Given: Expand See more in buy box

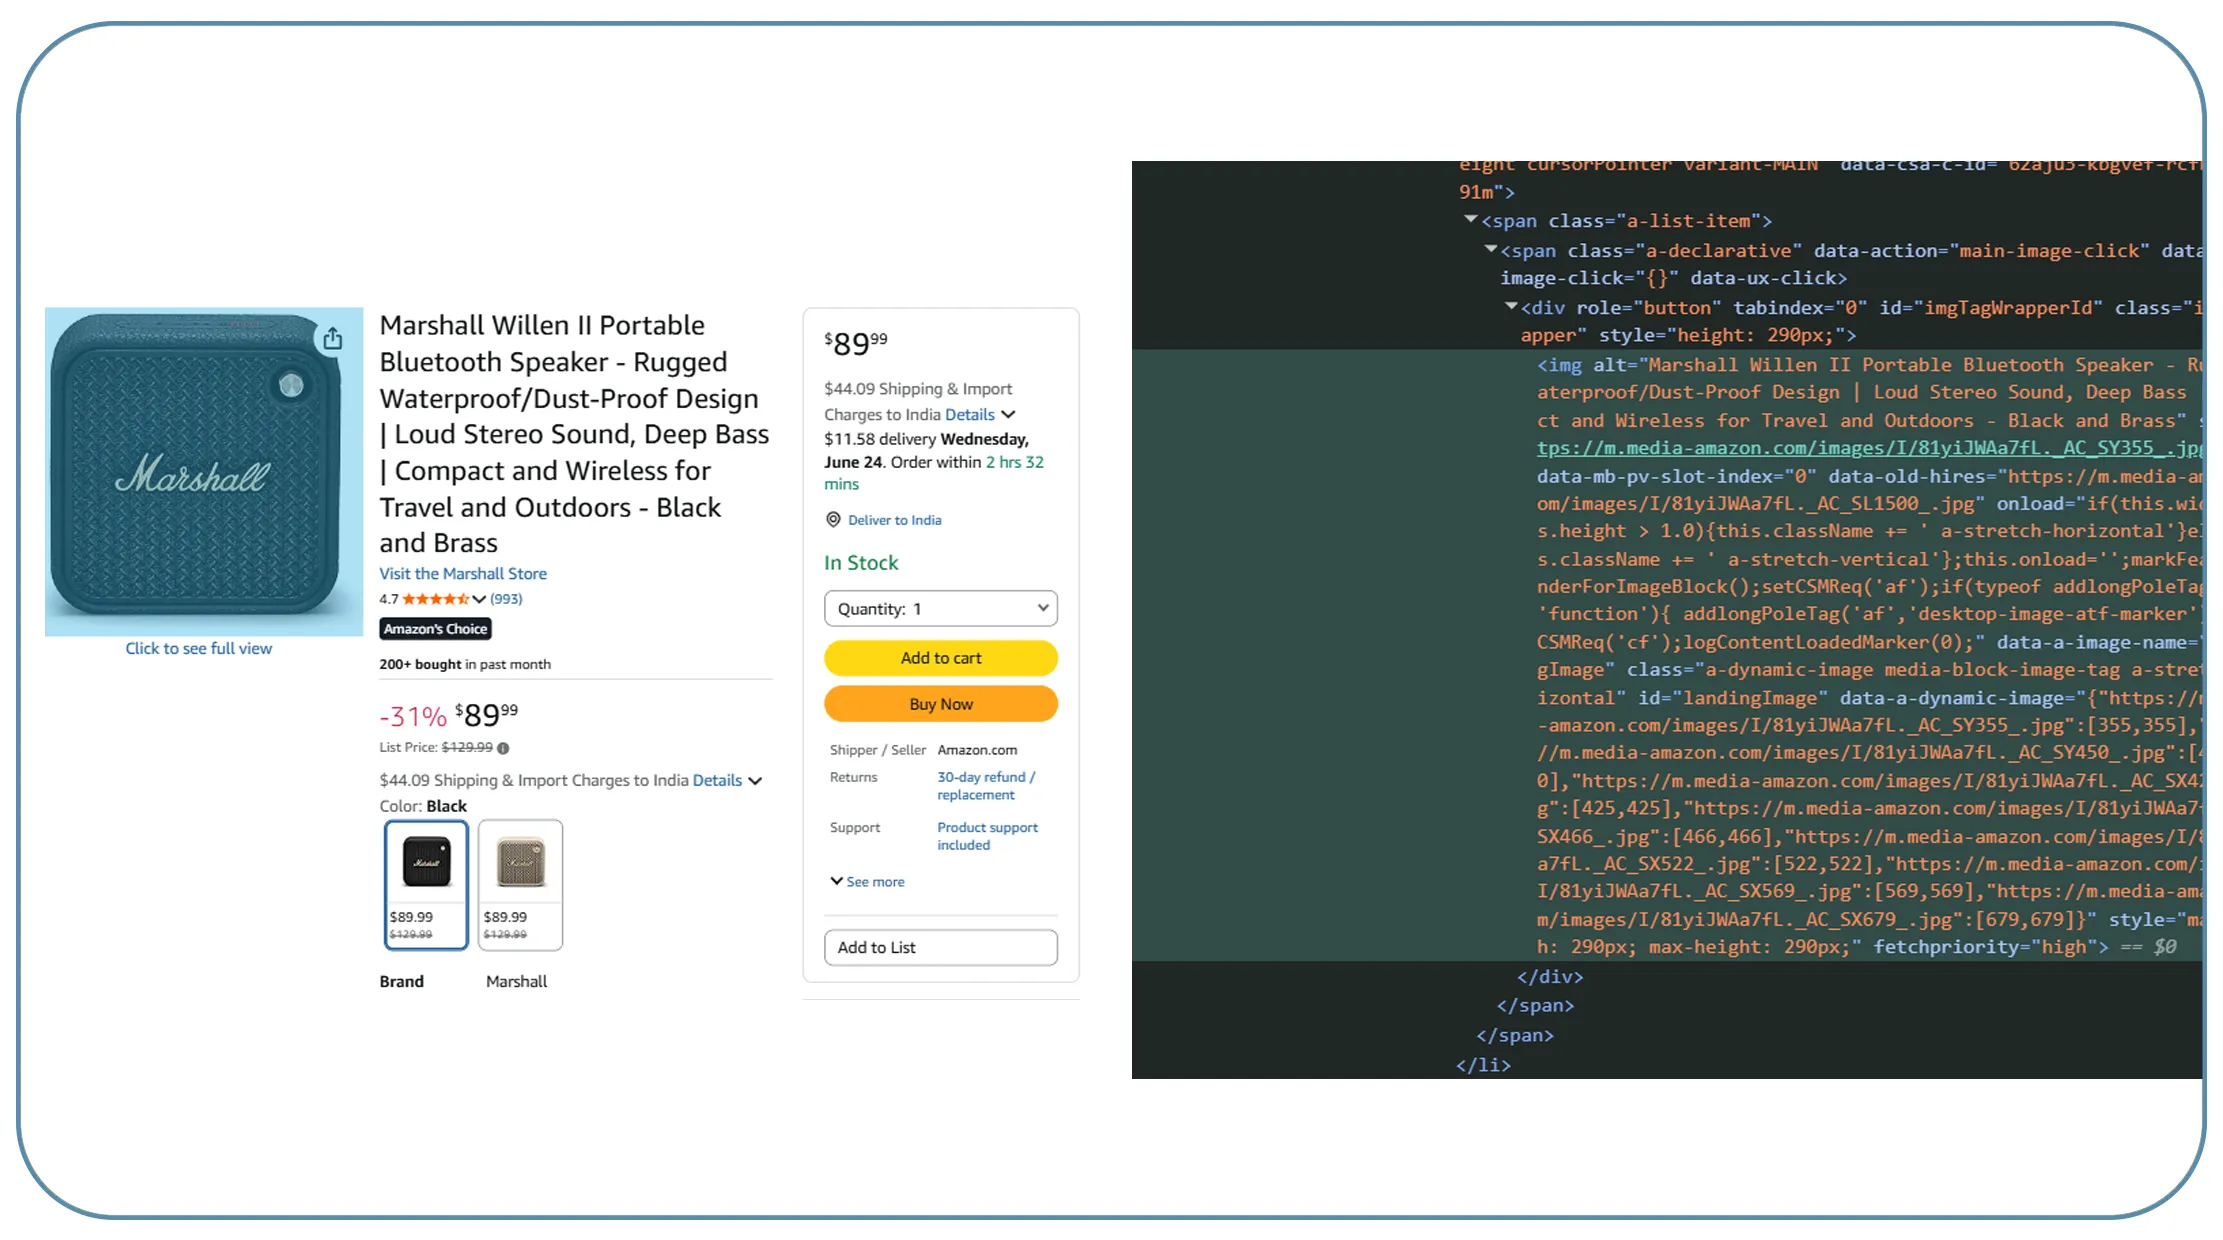Looking at the screenshot, I should 867,881.
